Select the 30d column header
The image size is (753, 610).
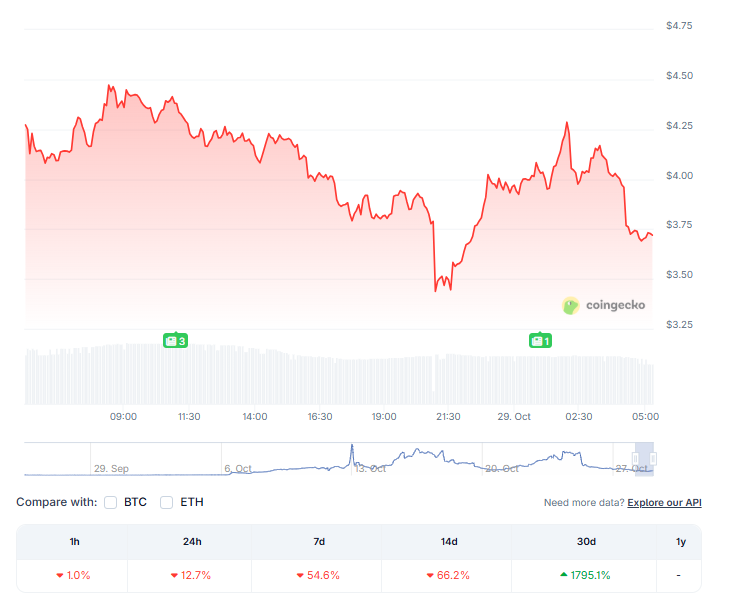click(x=586, y=541)
